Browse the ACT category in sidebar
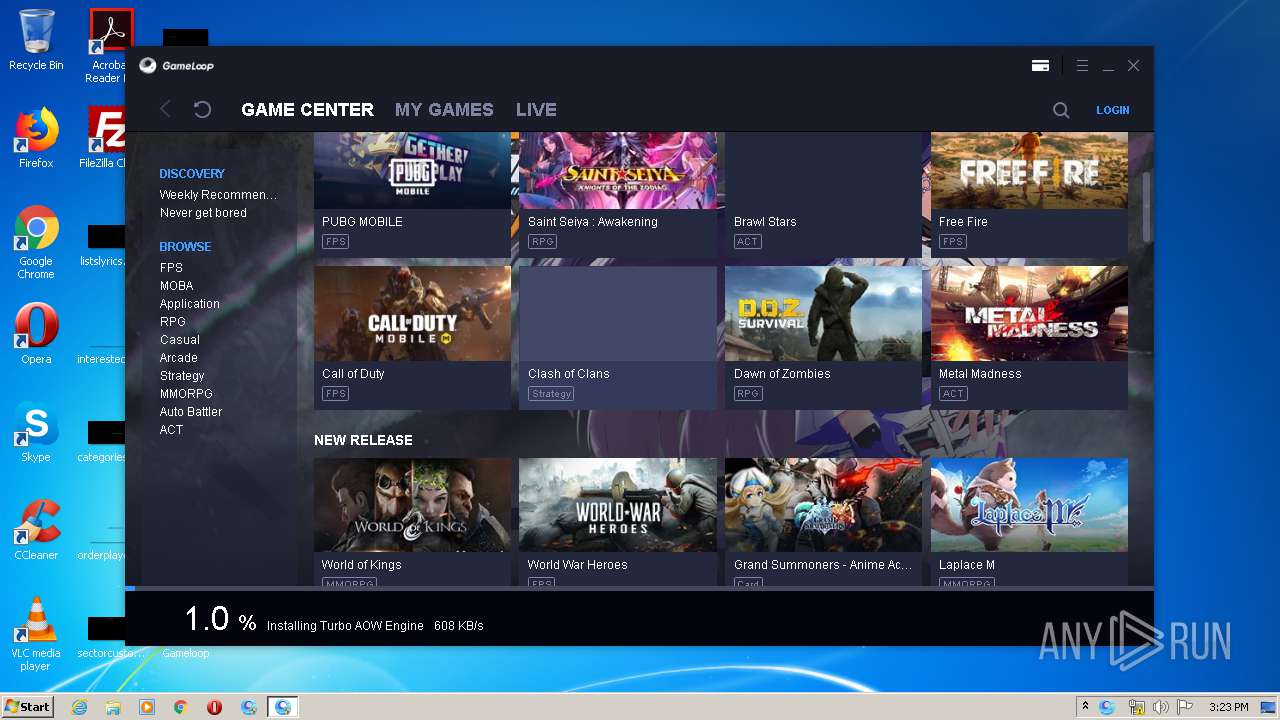This screenshot has width=1280, height=720. [x=171, y=430]
